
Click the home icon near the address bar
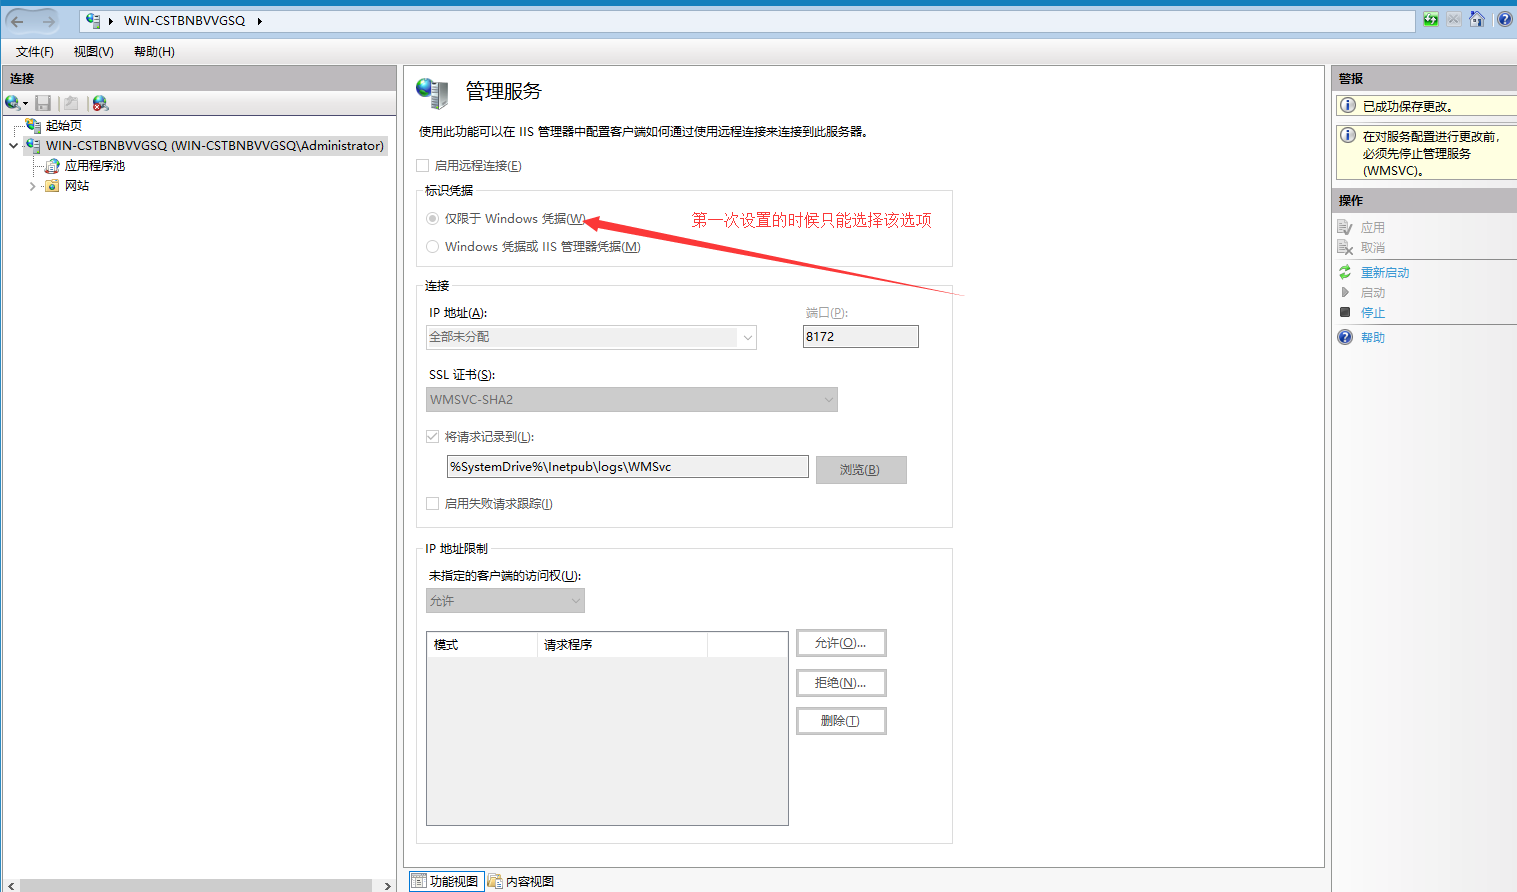click(1477, 18)
